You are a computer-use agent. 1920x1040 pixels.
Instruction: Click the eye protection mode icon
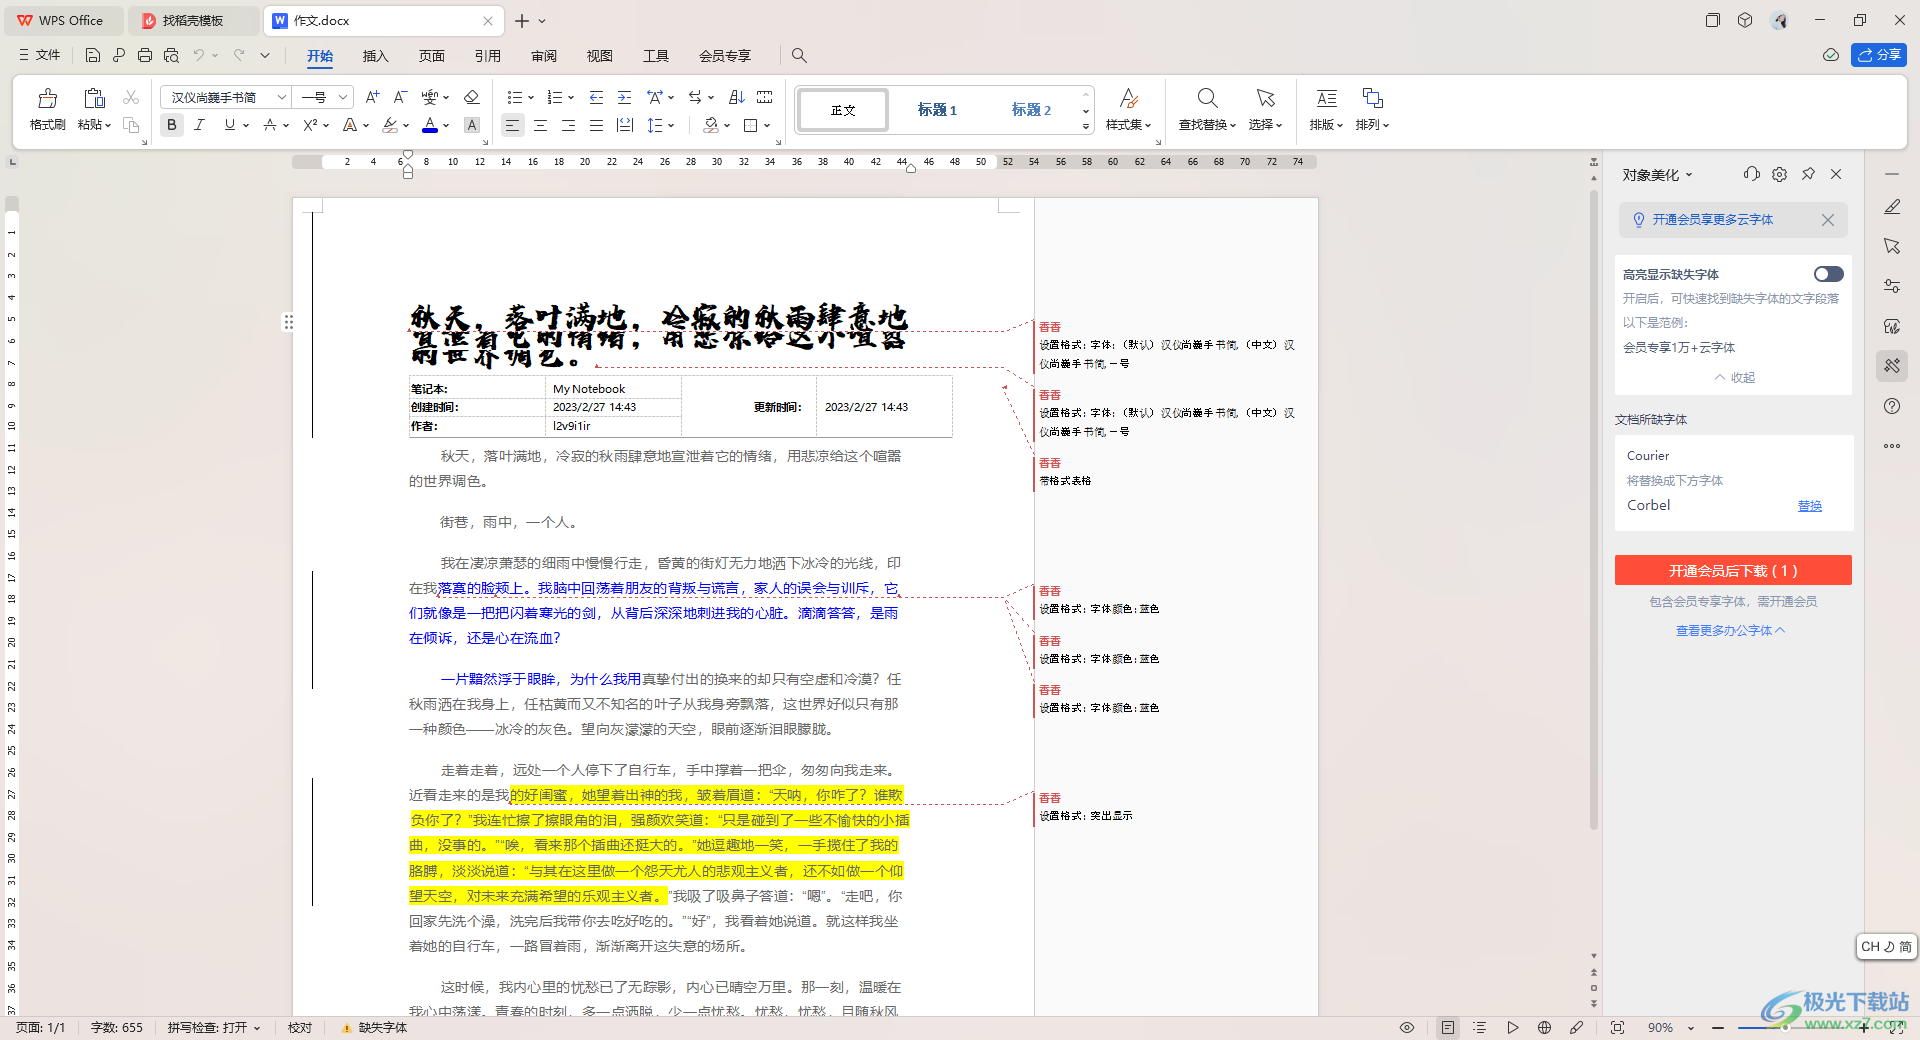(1407, 1027)
